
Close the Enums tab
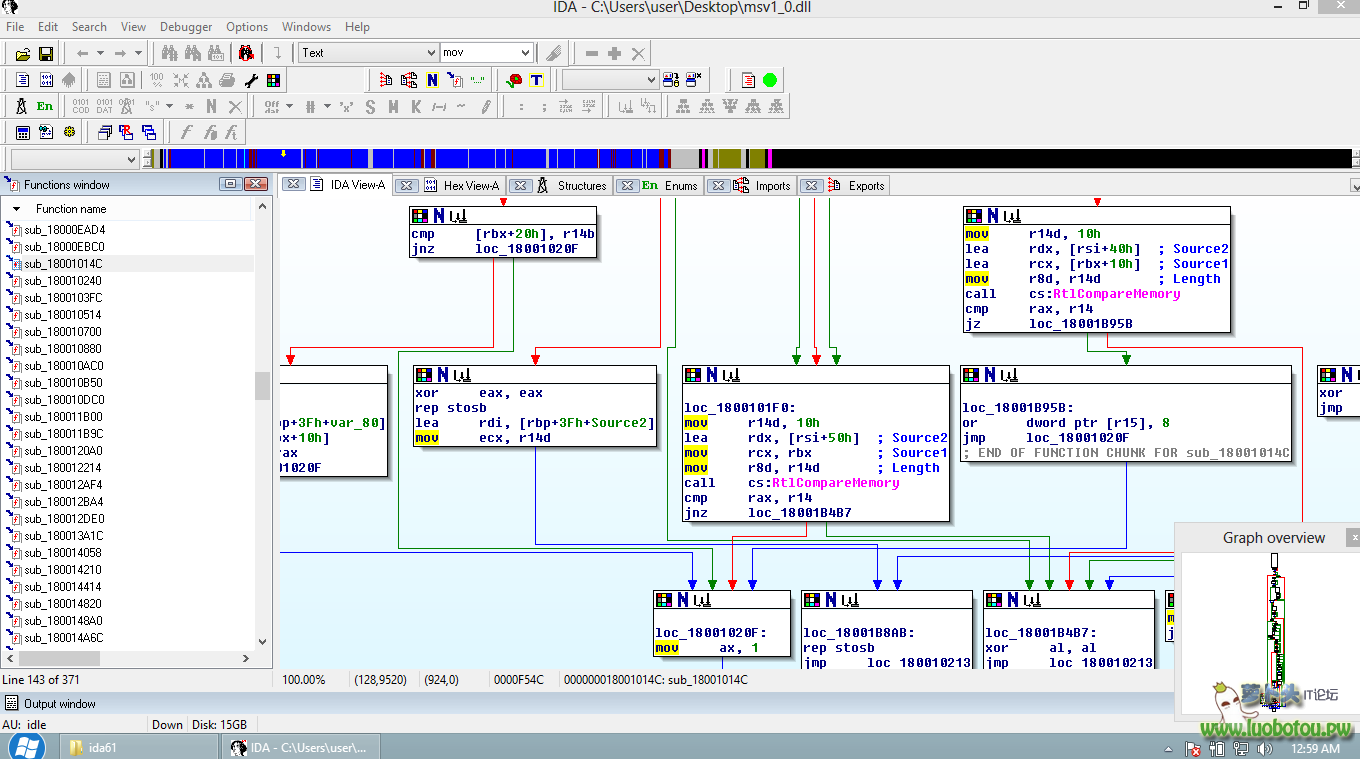pos(628,186)
